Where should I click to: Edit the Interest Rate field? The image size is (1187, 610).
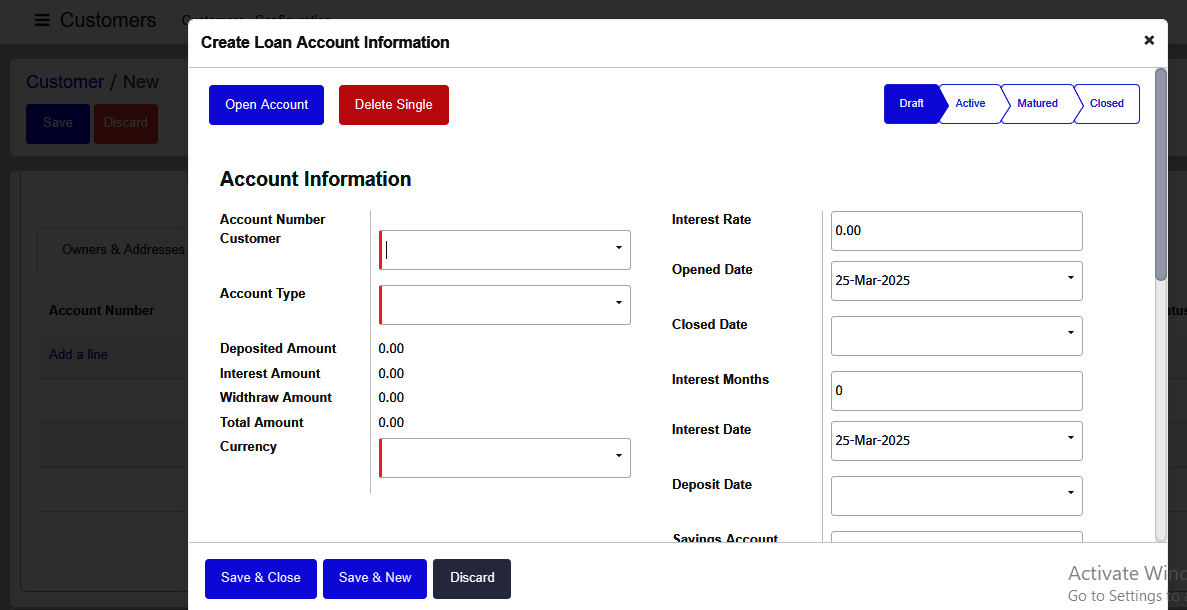(x=956, y=230)
